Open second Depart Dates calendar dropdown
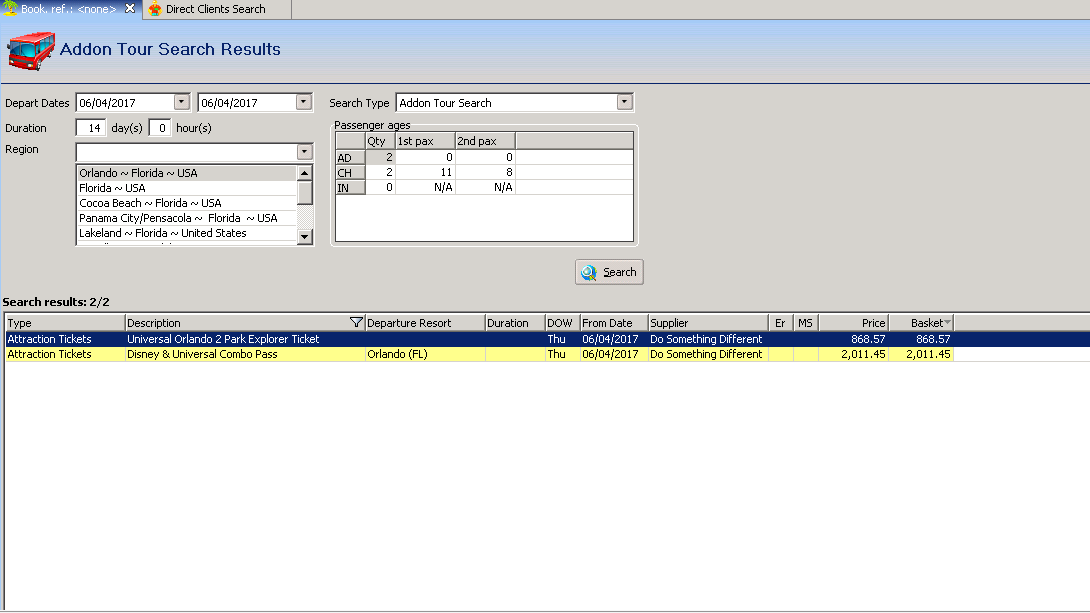This screenshot has height=613, width=1090. pyautogui.click(x=303, y=102)
